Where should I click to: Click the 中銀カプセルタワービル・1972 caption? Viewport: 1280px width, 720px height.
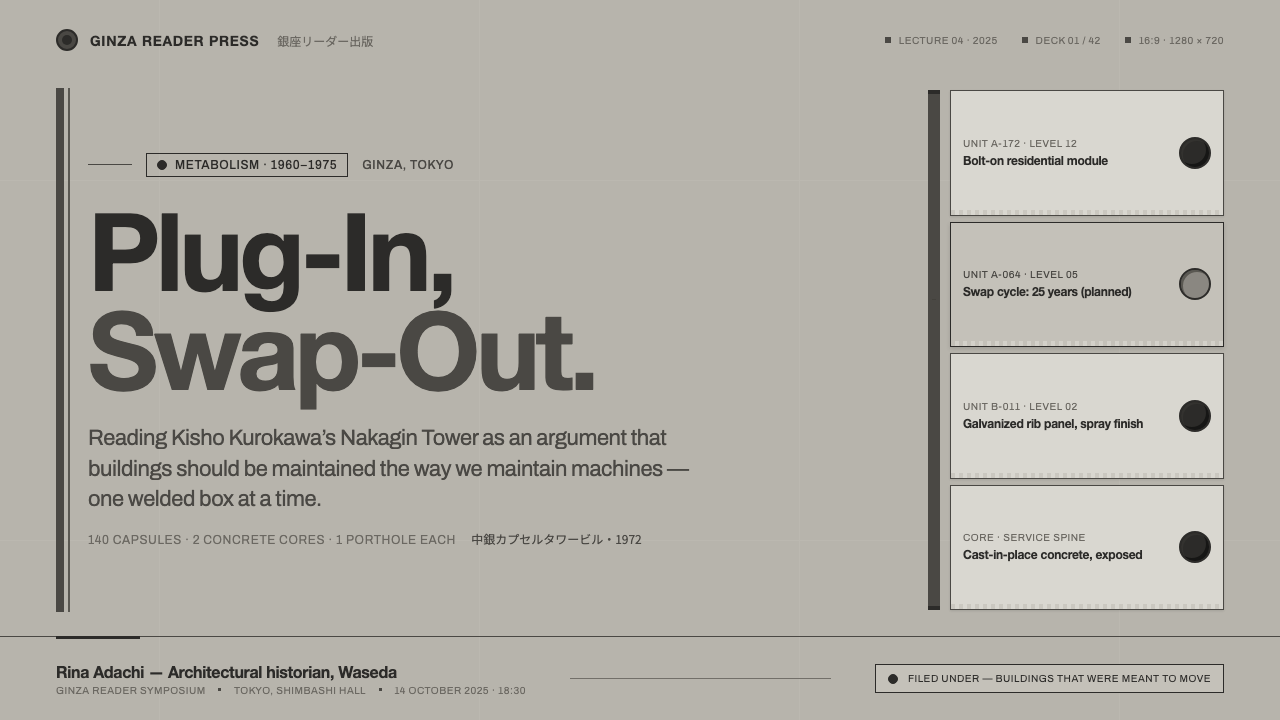coord(556,540)
